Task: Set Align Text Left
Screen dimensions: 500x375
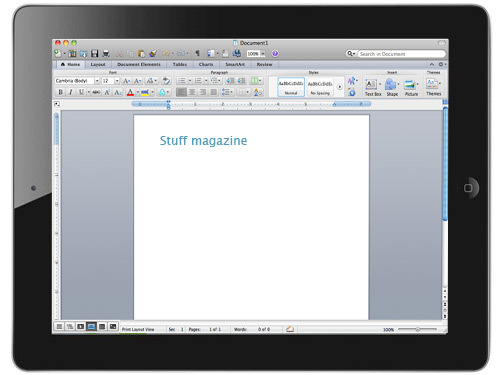Action: click(x=181, y=92)
